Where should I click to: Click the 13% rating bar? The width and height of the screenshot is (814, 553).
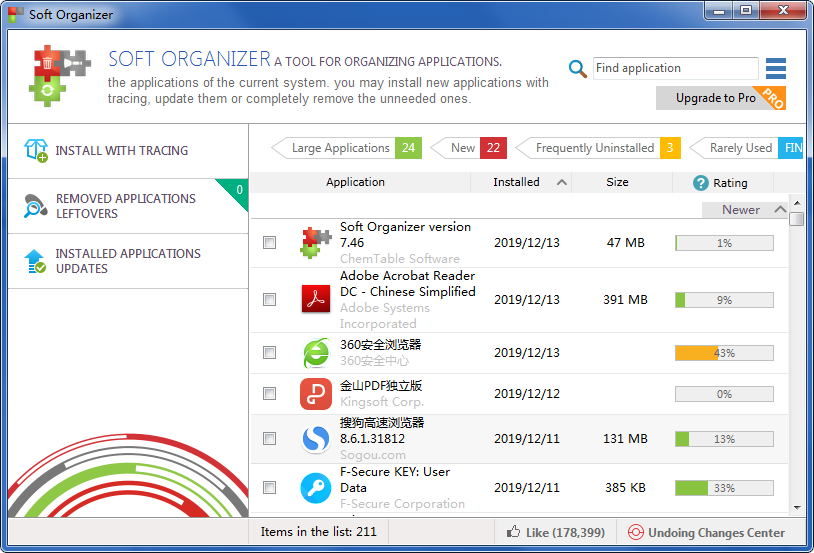724,439
